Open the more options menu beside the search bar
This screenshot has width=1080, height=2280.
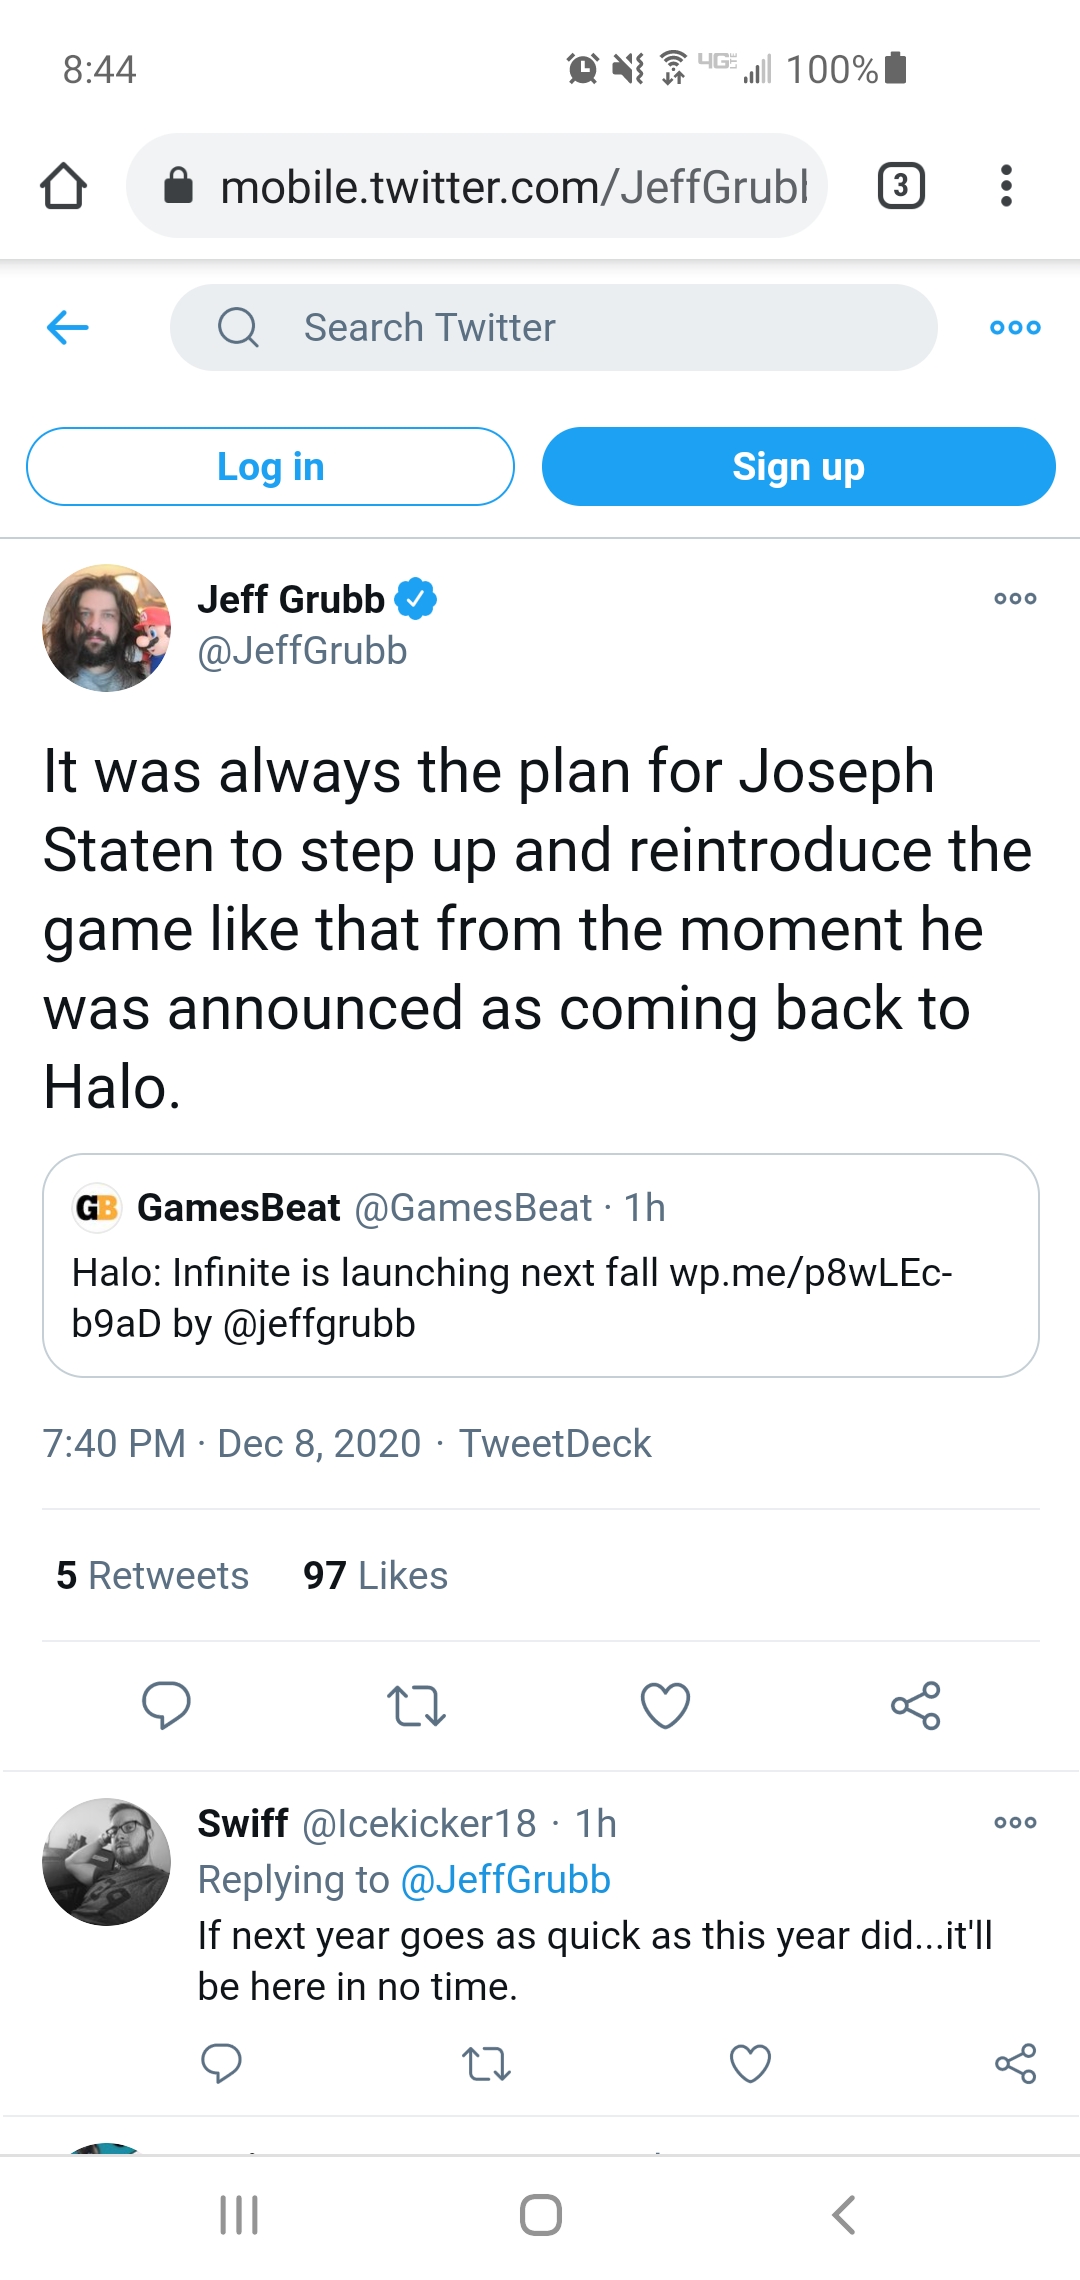point(1014,327)
